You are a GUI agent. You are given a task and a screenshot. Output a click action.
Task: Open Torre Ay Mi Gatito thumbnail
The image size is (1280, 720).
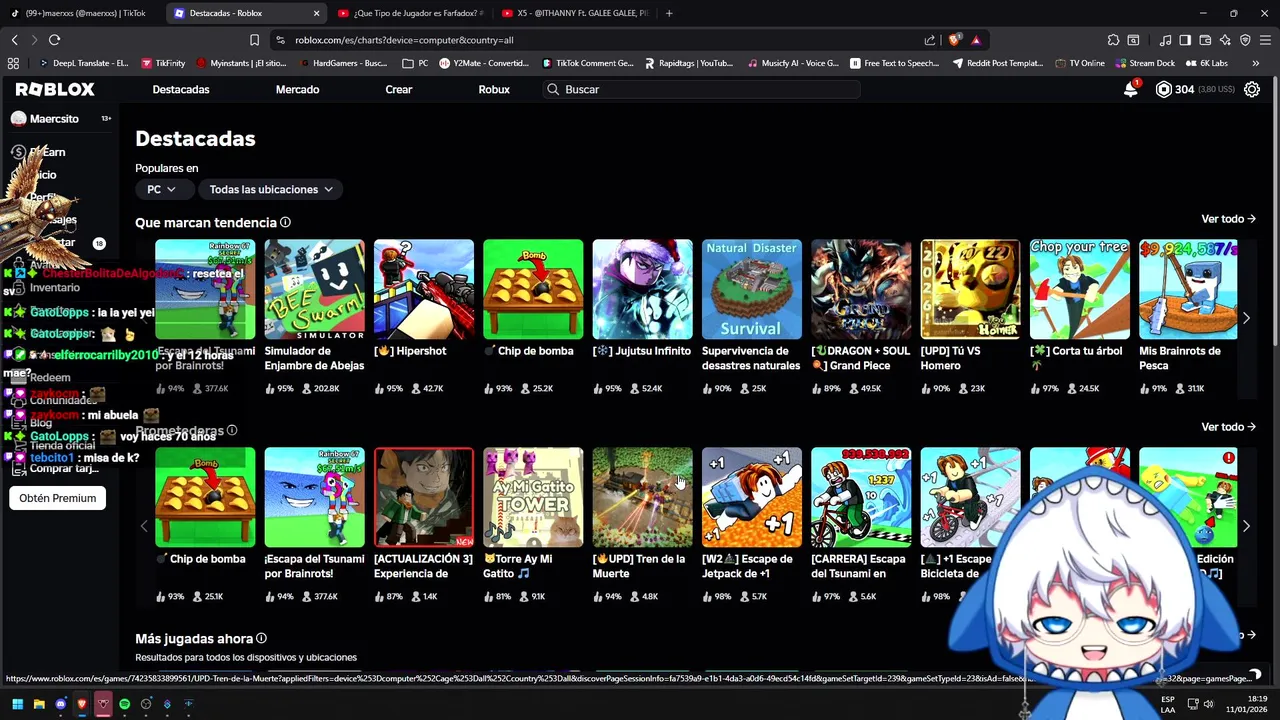coord(533,497)
